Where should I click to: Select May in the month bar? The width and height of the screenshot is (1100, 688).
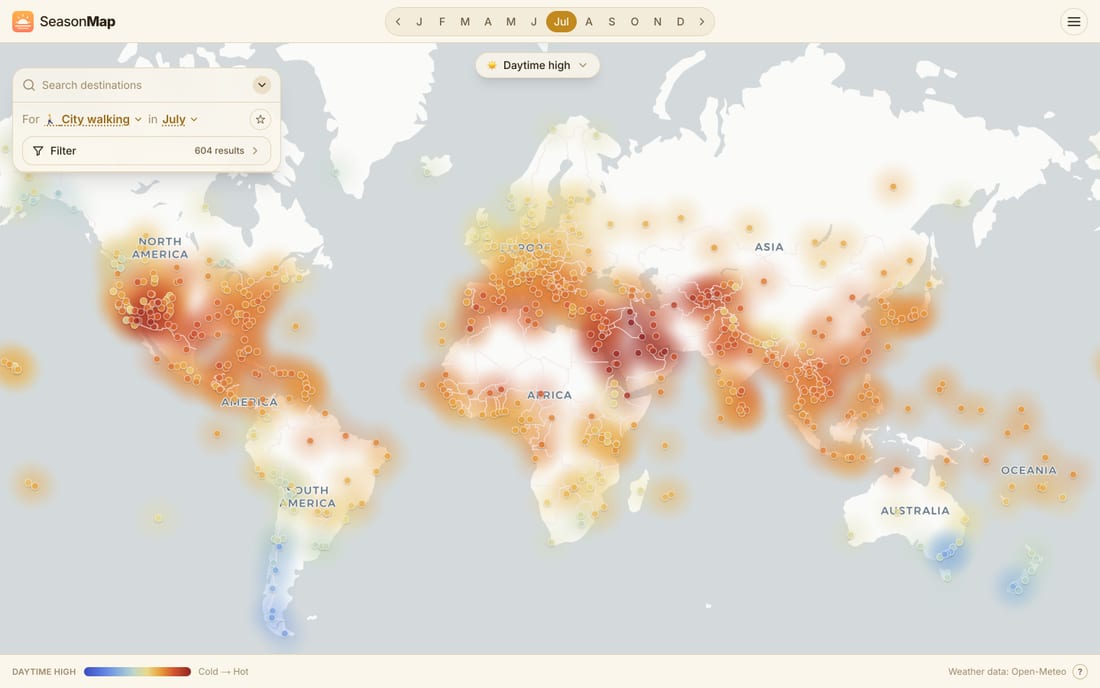point(511,22)
